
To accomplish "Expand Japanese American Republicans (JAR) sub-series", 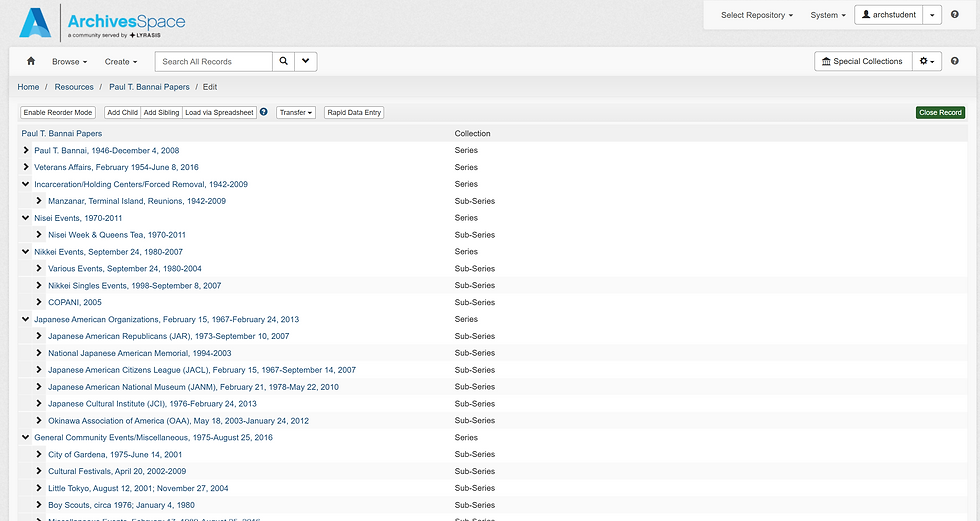I will (39, 335).
